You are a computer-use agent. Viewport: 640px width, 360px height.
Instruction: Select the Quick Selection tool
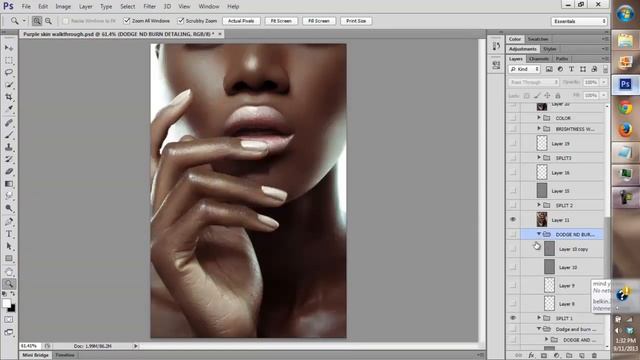[x=9, y=84]
